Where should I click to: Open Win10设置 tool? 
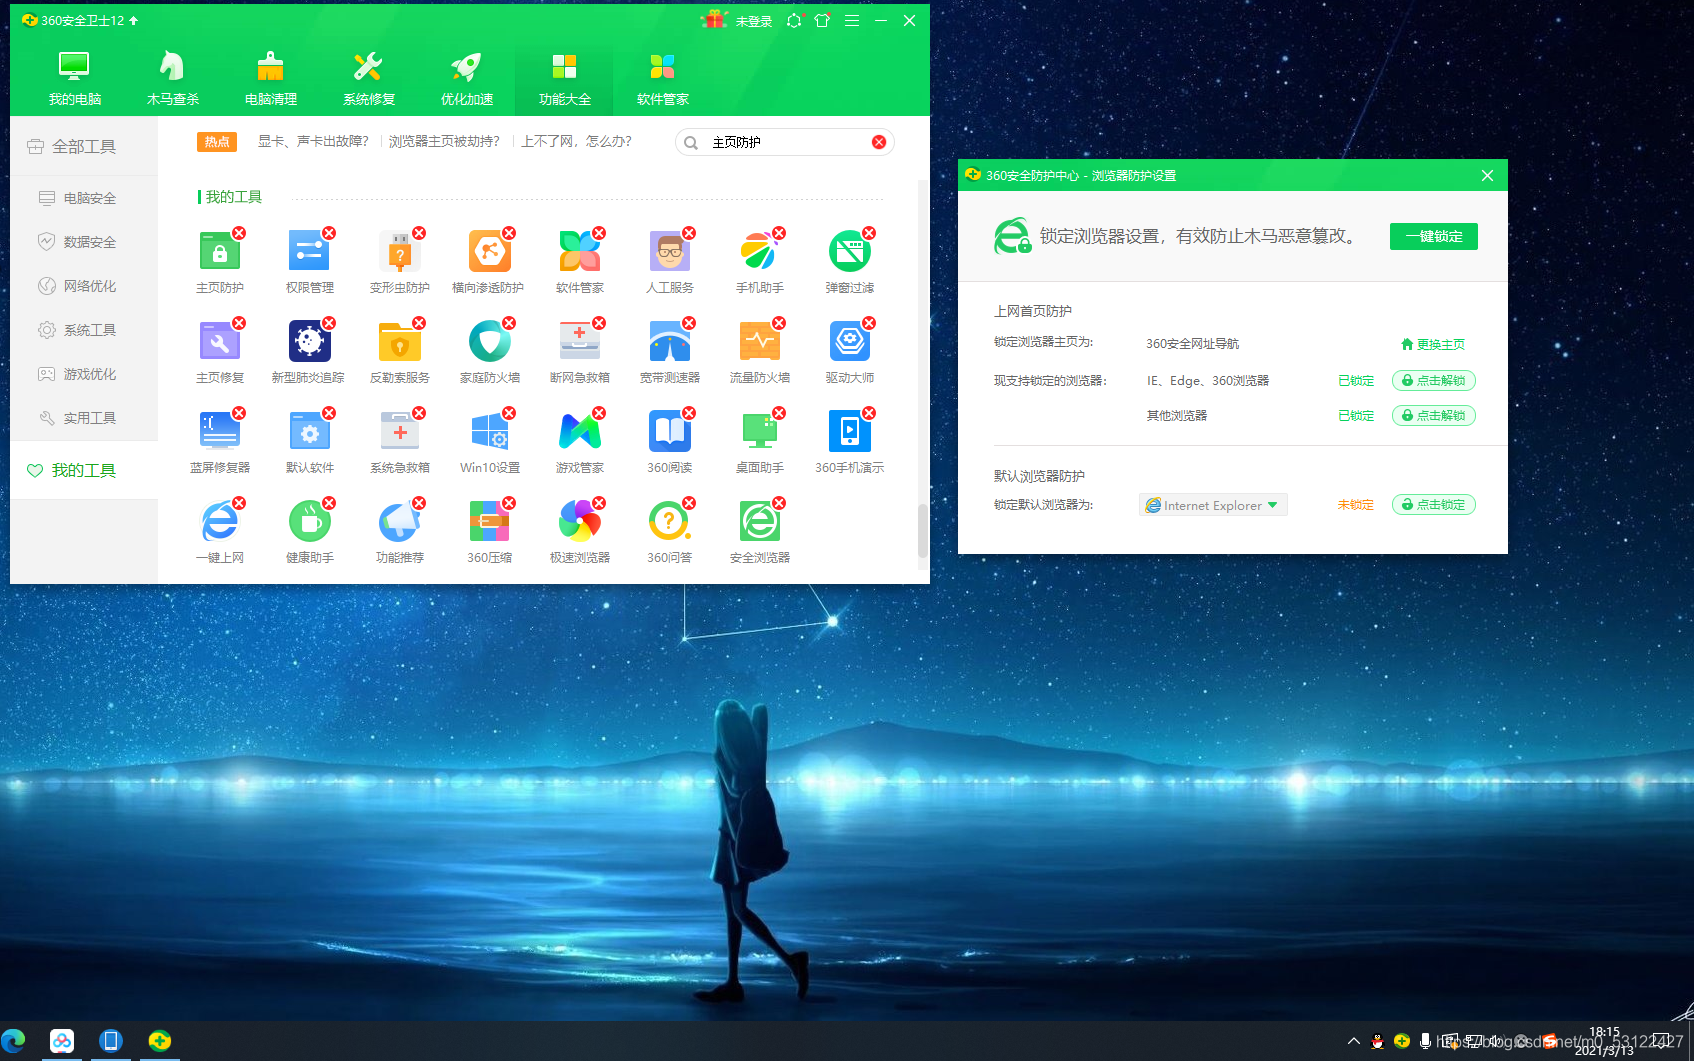tap(490, 442)
